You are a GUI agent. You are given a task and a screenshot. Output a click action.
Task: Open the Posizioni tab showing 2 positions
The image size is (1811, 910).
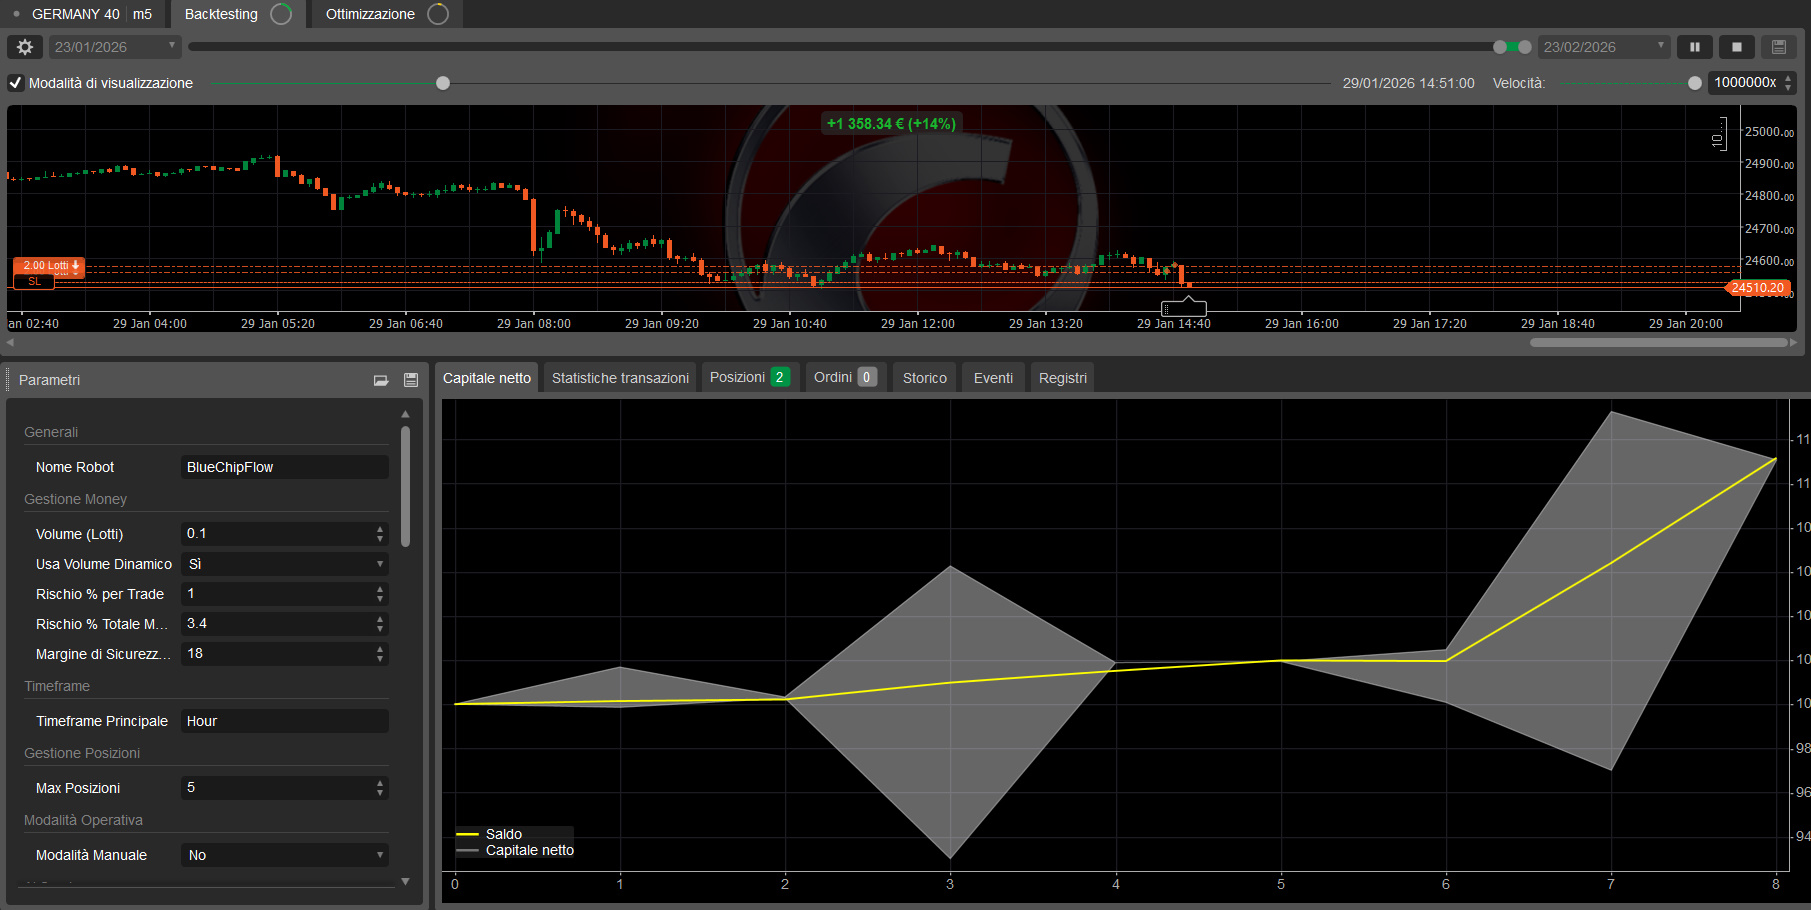tap(749, 377)
